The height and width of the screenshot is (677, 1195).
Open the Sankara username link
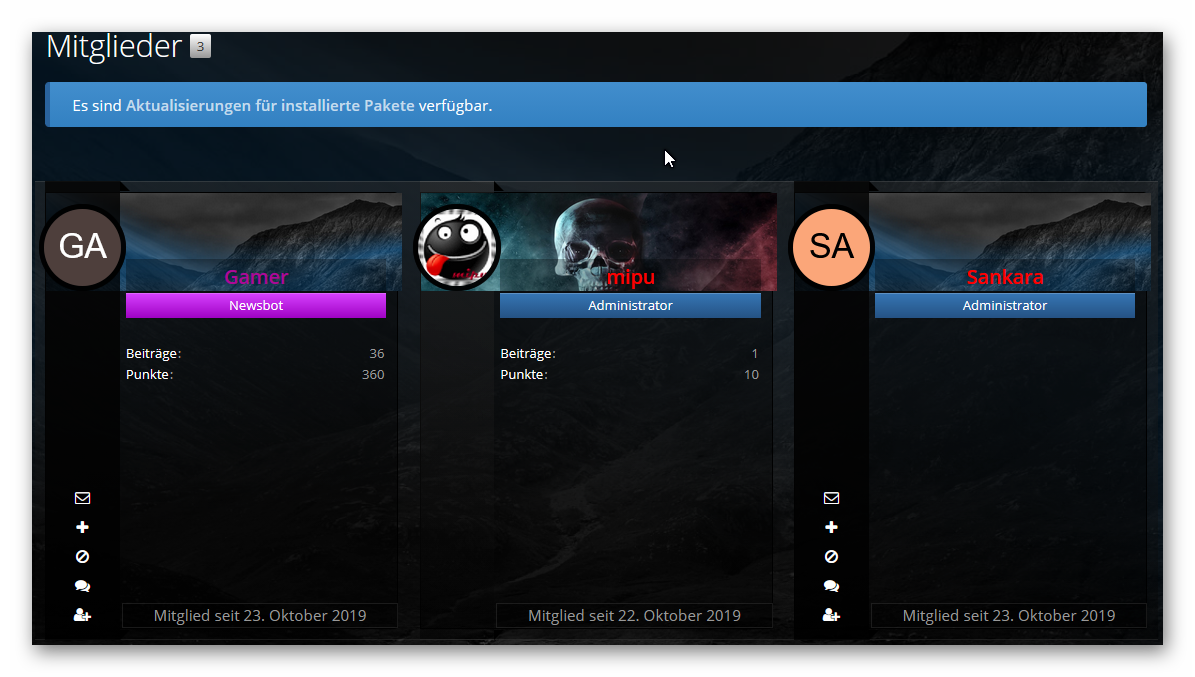1005,277
